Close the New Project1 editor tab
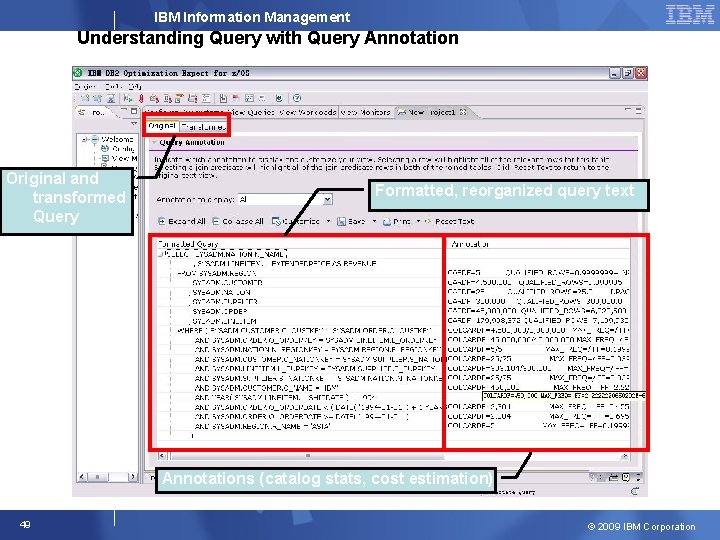The height and width of the screenshot is (540, 720). pyautogui.click(x=463, y=112)
